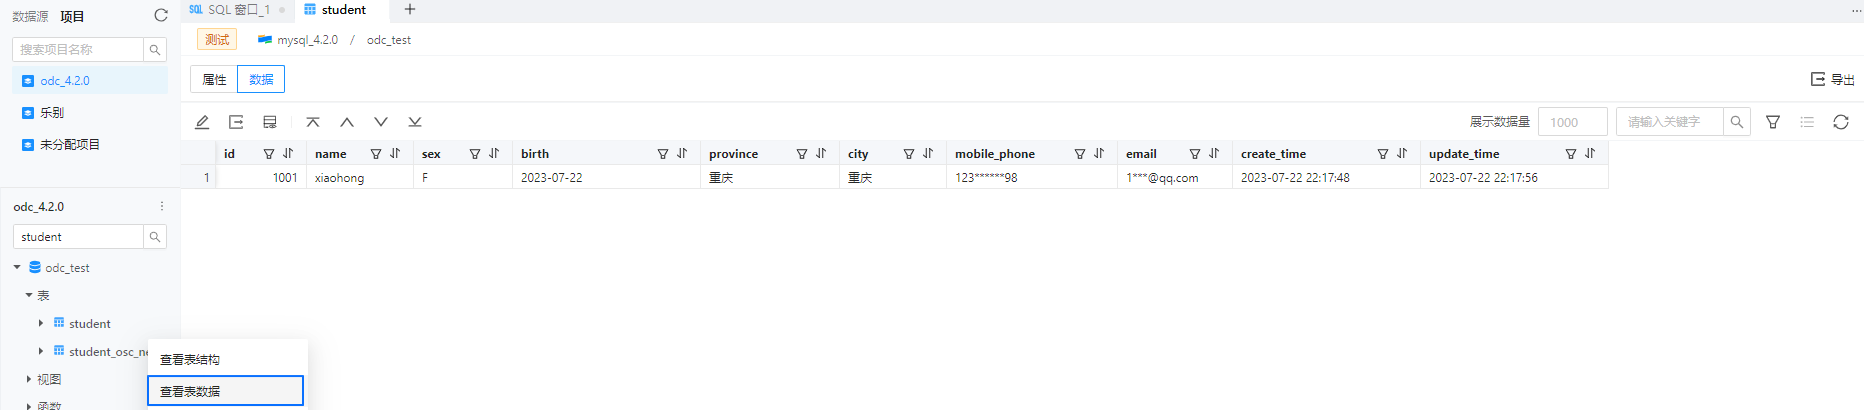The height and width of the screenshot is (410, 1864).
Task: Open the column filter funnel in the toolbar
Action: (1773, 122)
